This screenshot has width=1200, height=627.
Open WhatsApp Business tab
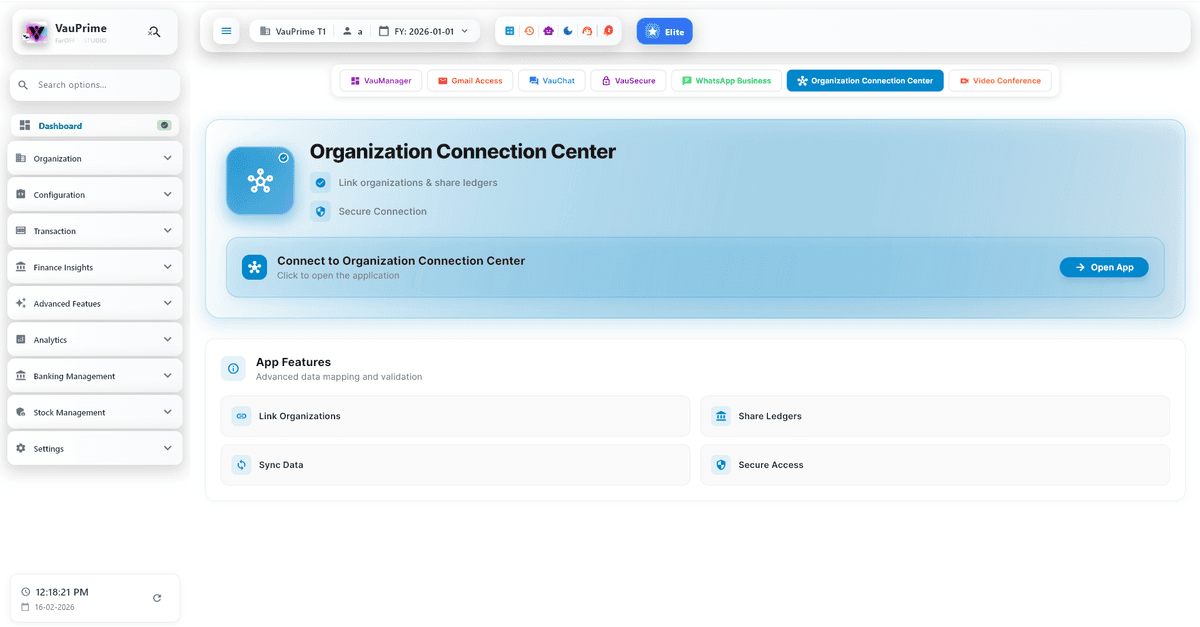pyautogui.click(x=726, y=81)
